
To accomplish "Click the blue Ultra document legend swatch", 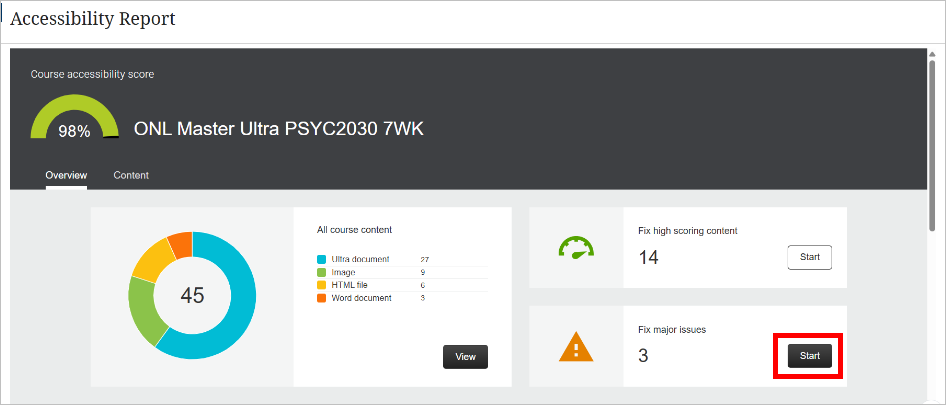I will click(321, 259).
